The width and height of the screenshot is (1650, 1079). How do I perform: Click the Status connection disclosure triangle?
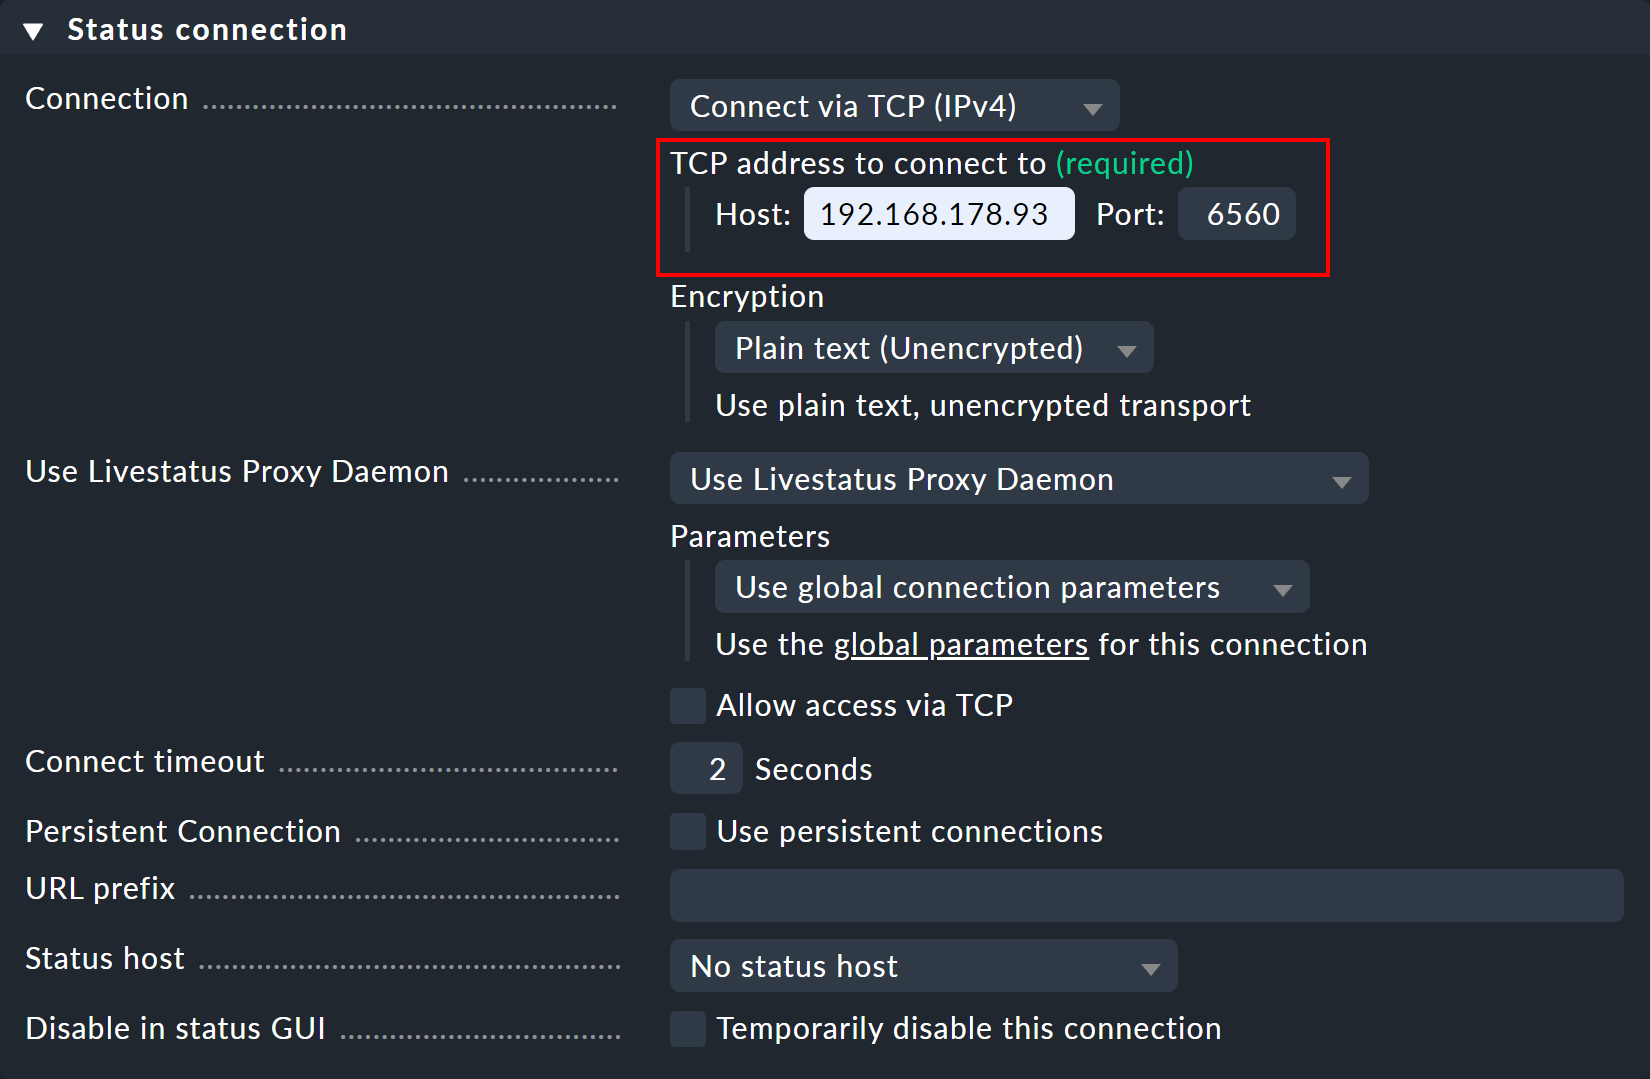pyautogui.click(x=33, y=29)
